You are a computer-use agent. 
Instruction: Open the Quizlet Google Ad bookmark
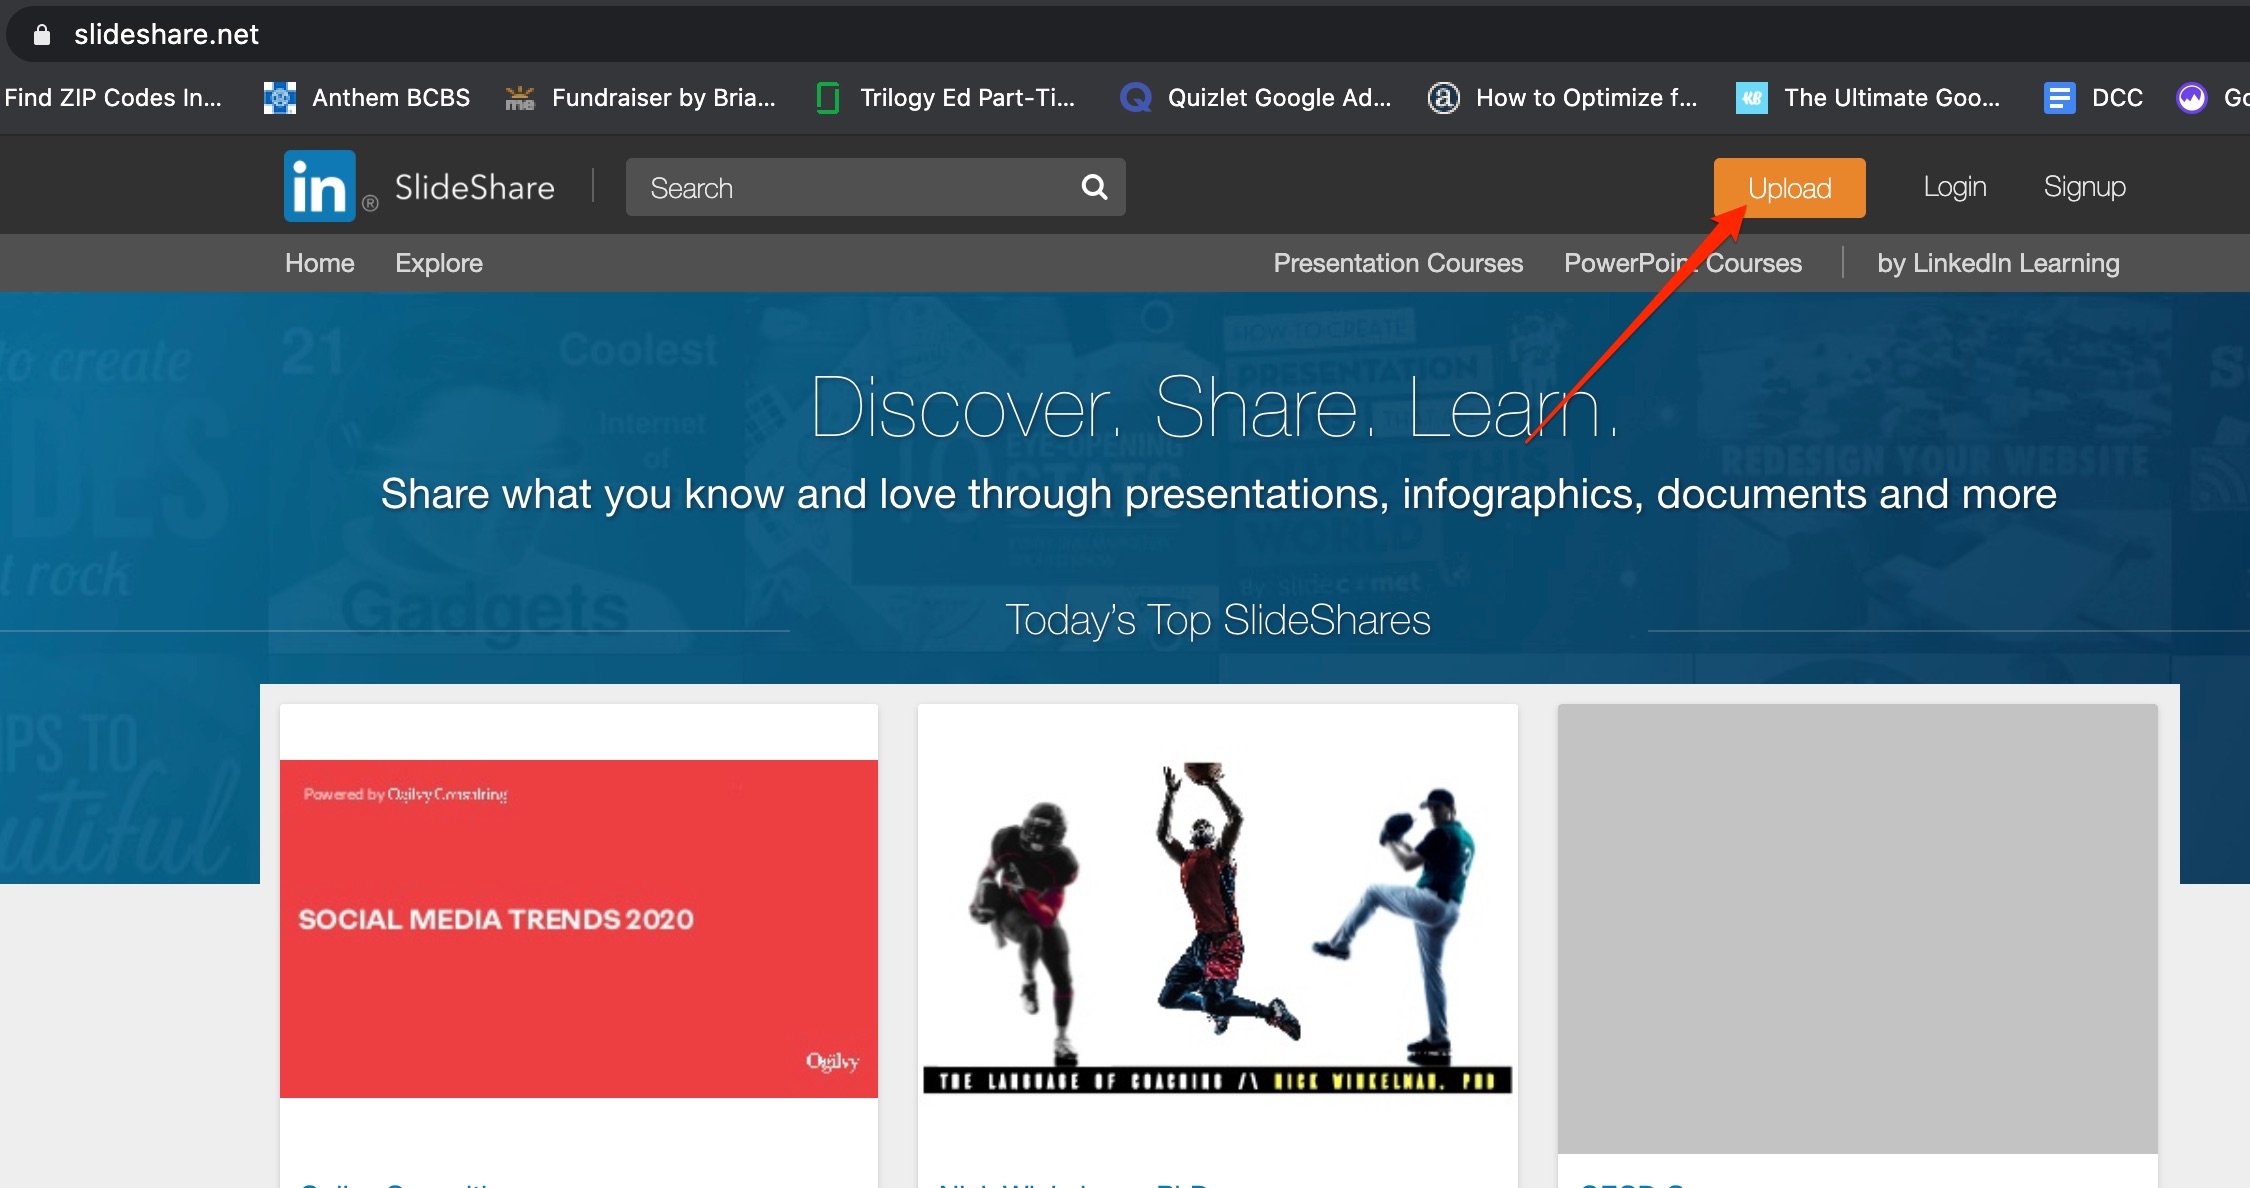click(1256, 98)
